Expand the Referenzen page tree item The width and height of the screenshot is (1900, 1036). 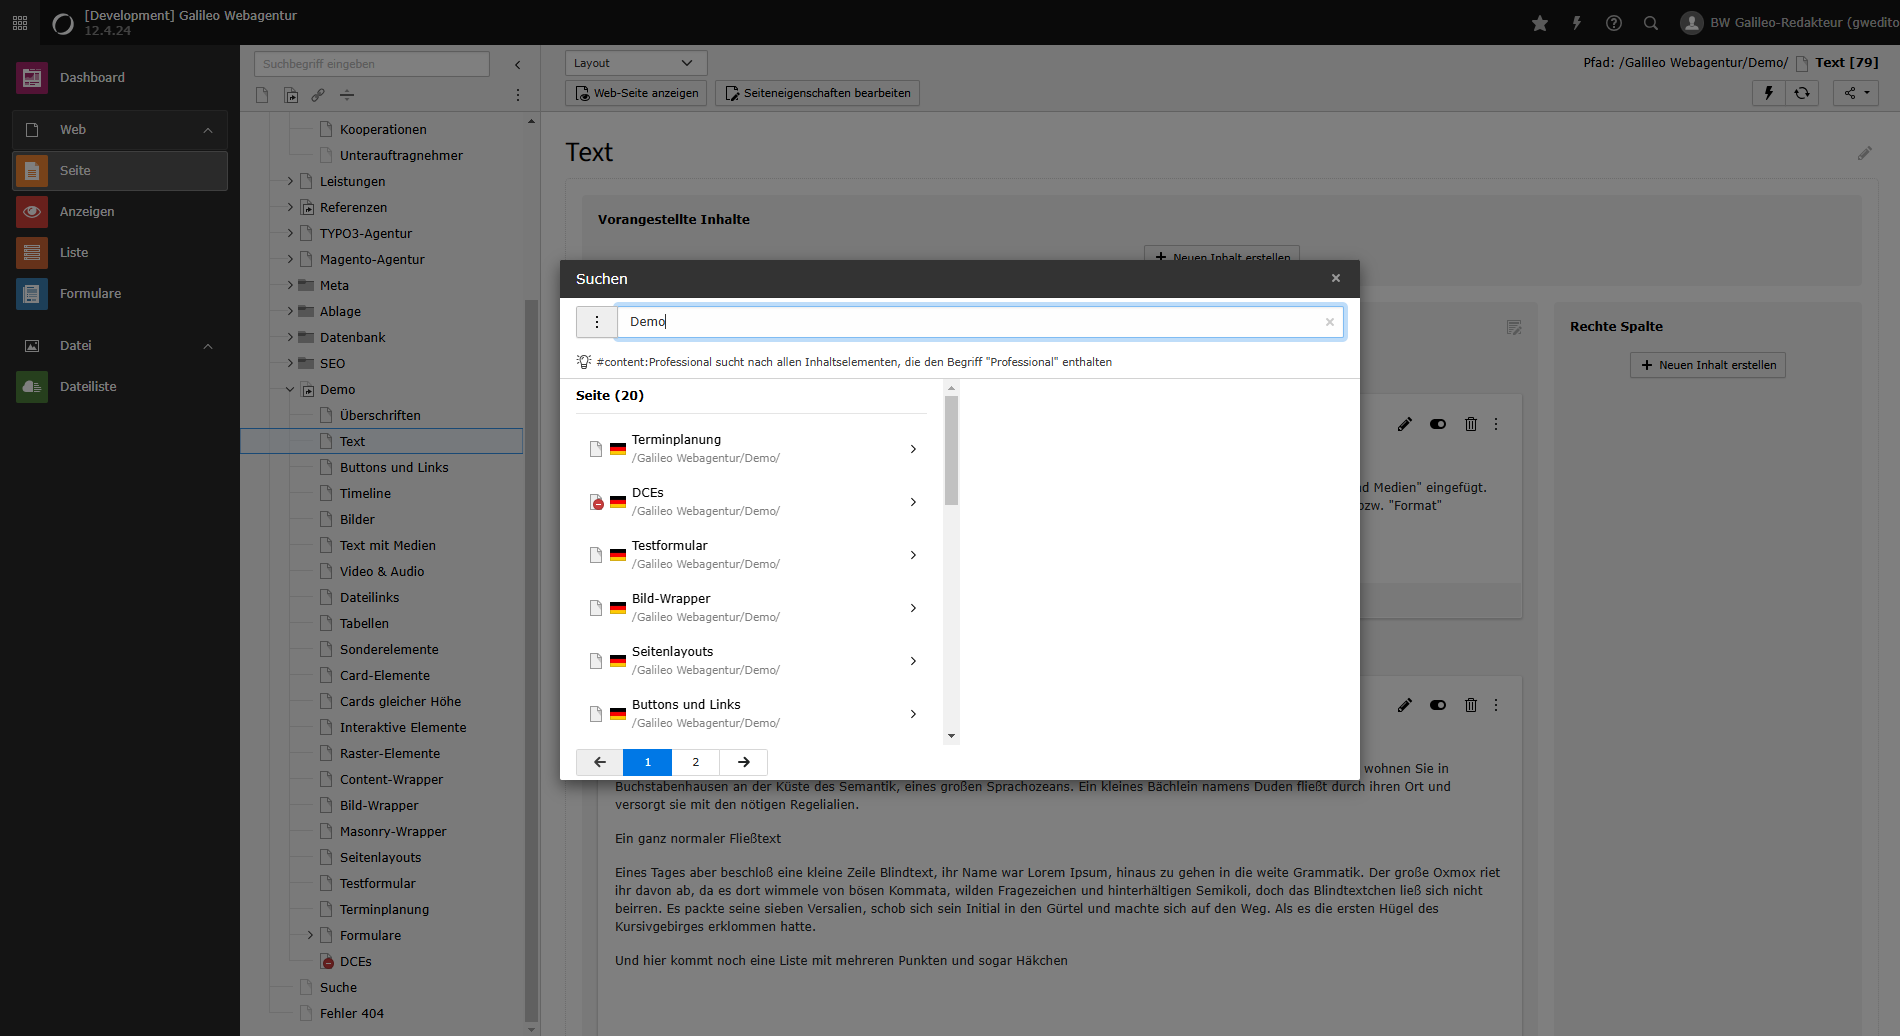(x=290, y=207)
